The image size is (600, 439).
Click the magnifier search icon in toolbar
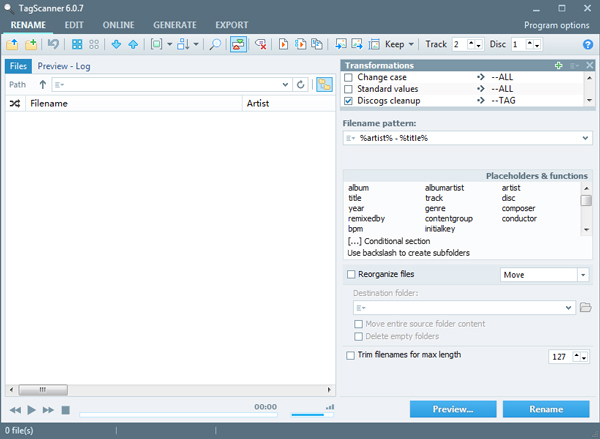tap(215, 44)
